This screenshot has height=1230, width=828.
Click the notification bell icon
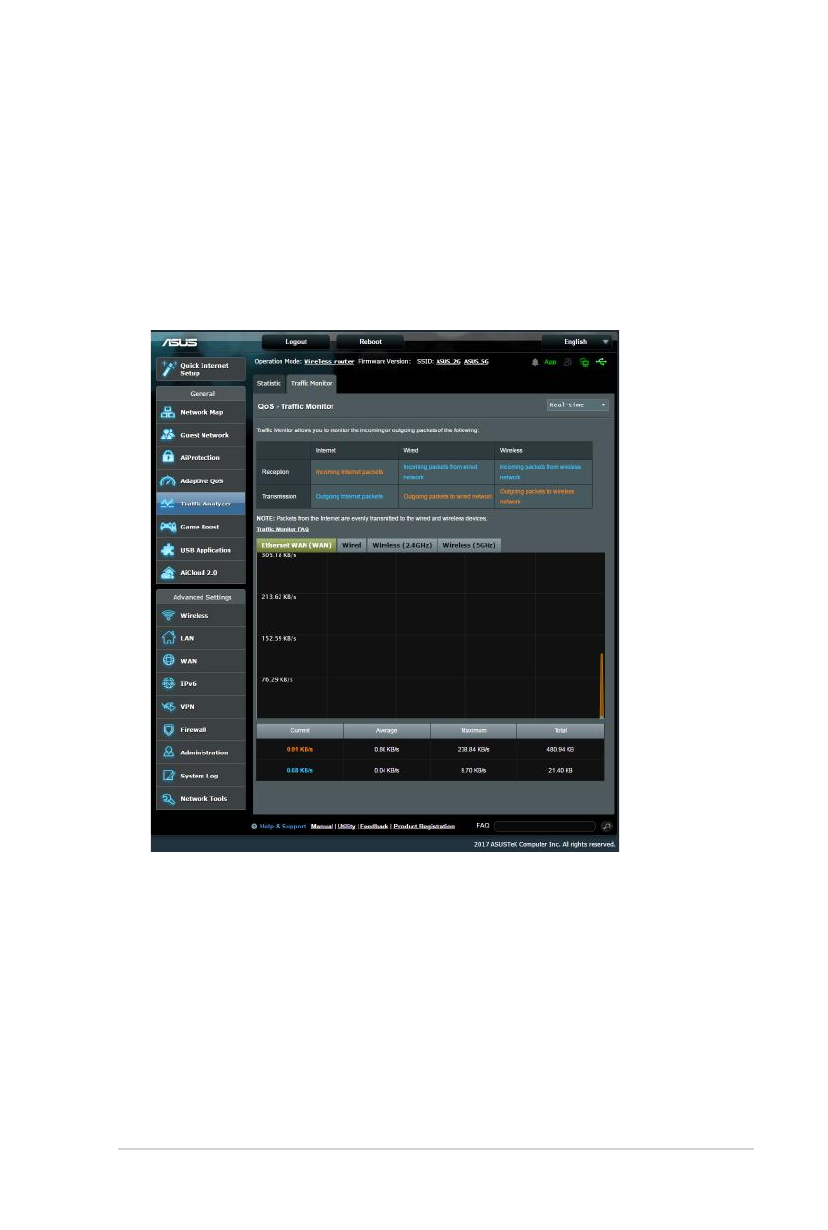535,362
